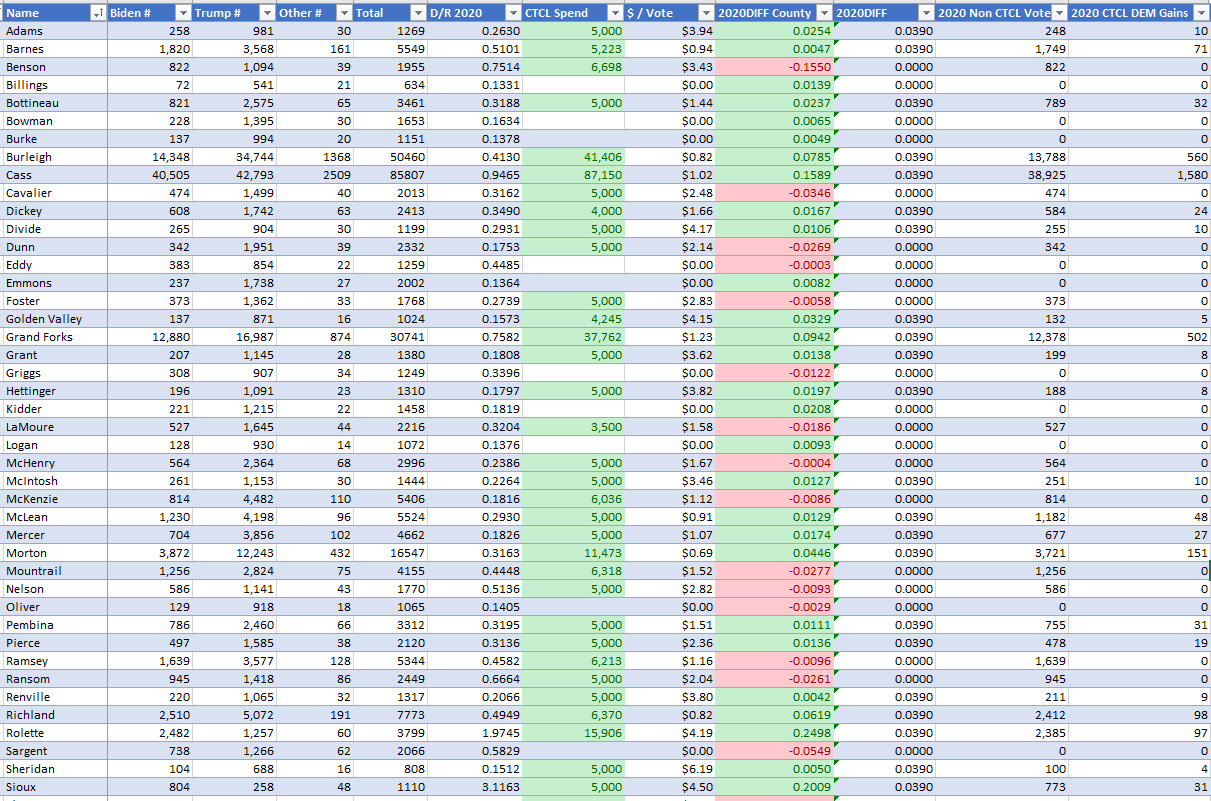Select the Golden Valley name cell
This screenshot has height=801, width=1211.
(54, 319)
